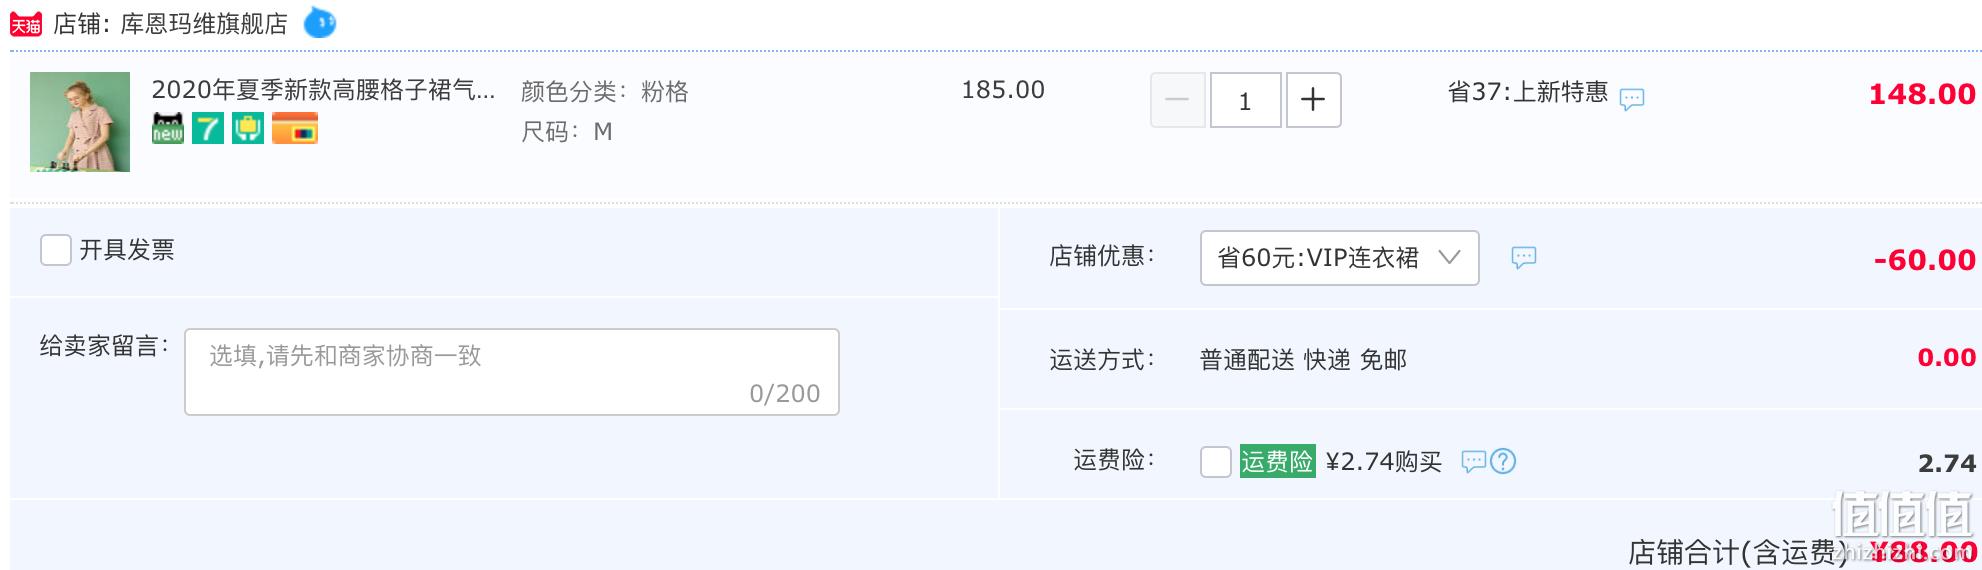This screenshot has width=1982, height=570.
Task: Click the comment icon next to ¥2.74购买
Action: point(1474,461)
